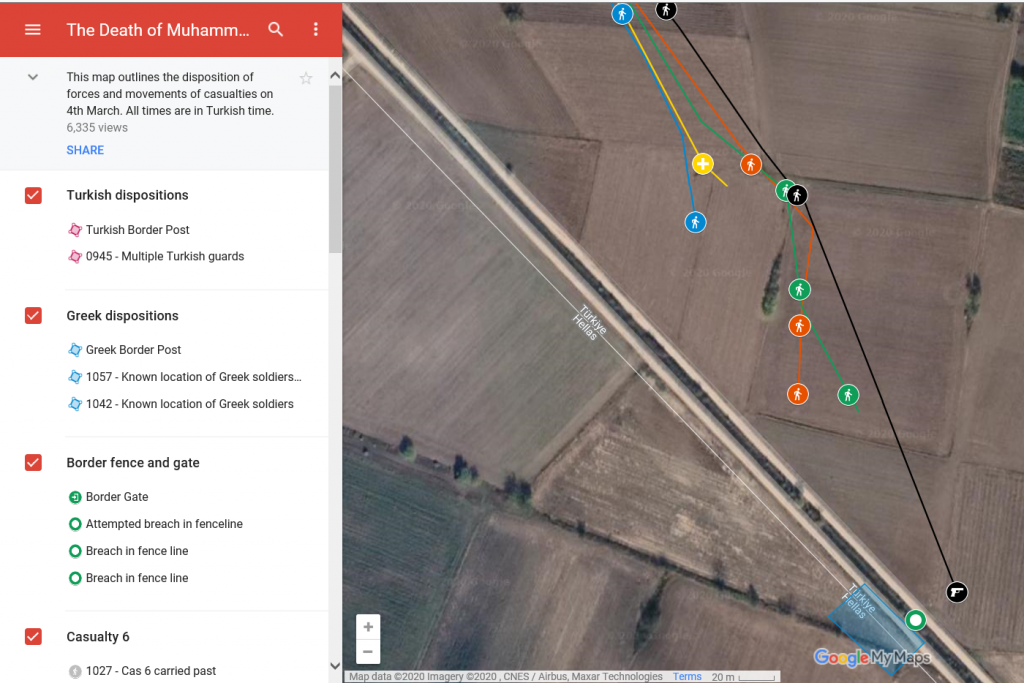This screenshot has height=683, width=1024.
Task: Uncheck the Turkish dispositions layer
Action: click(x=33, y=195)
